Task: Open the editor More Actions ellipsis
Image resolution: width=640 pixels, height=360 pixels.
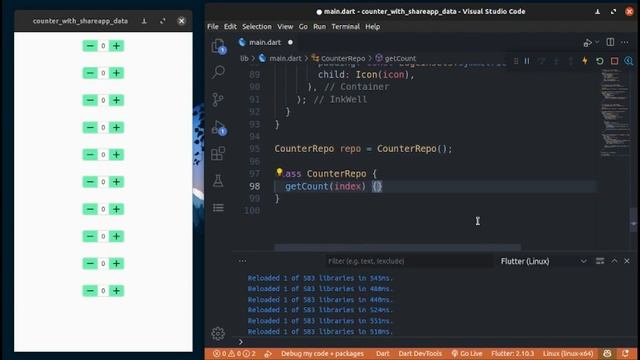Action: (625, 42)
